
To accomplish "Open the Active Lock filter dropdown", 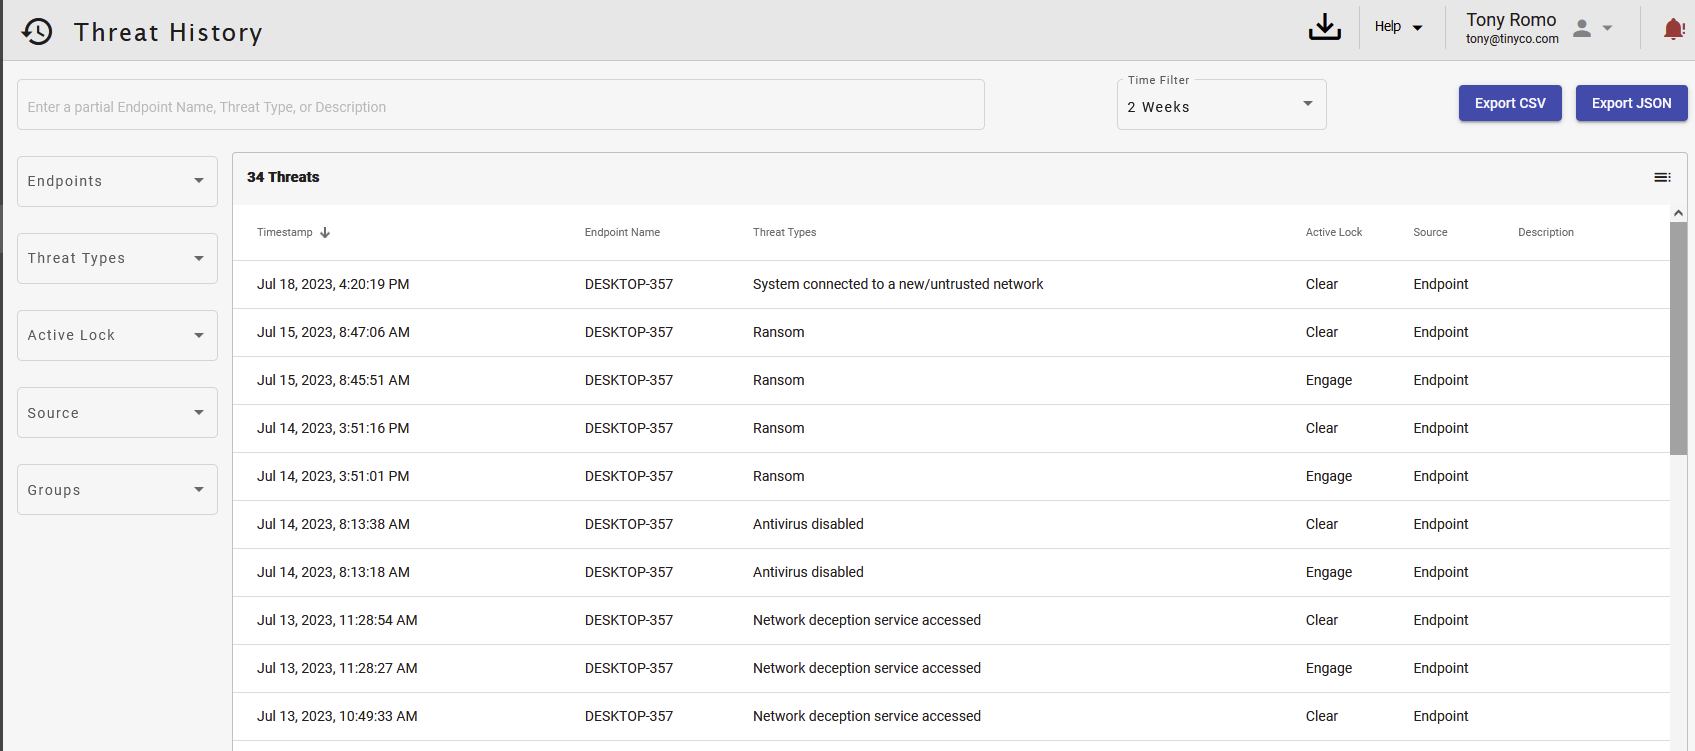I will 117,335.
